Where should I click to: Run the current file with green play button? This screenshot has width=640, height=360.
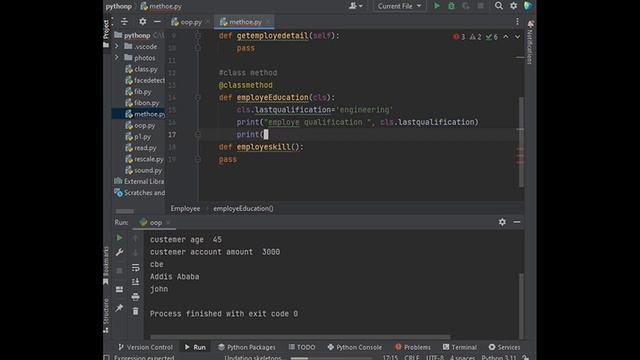click(x=437, y=6)
